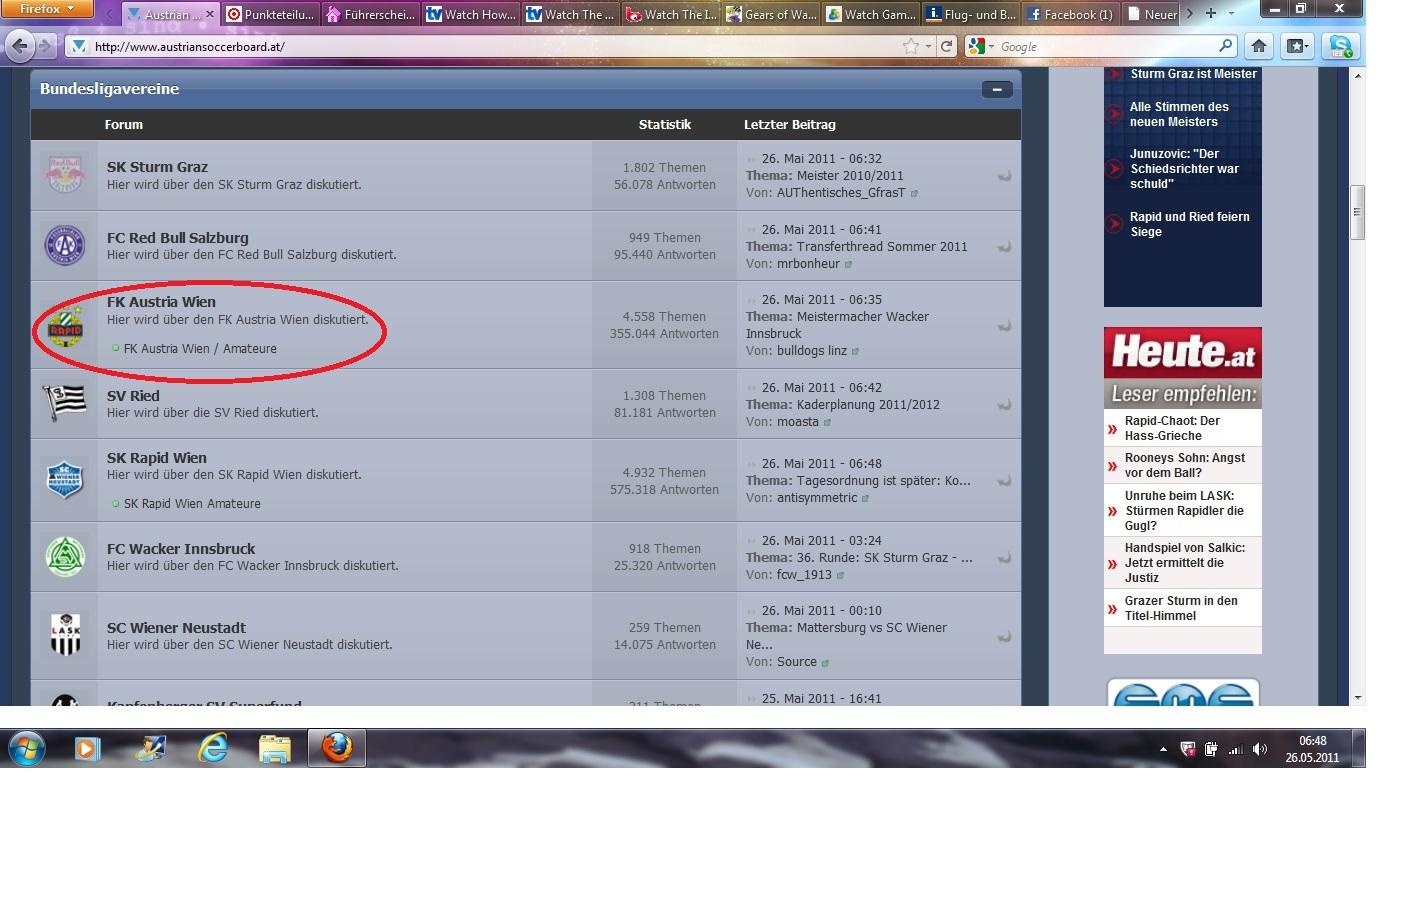Open article Rooneys Sohn: Angst vor dem Ball?

(1184, 465)
